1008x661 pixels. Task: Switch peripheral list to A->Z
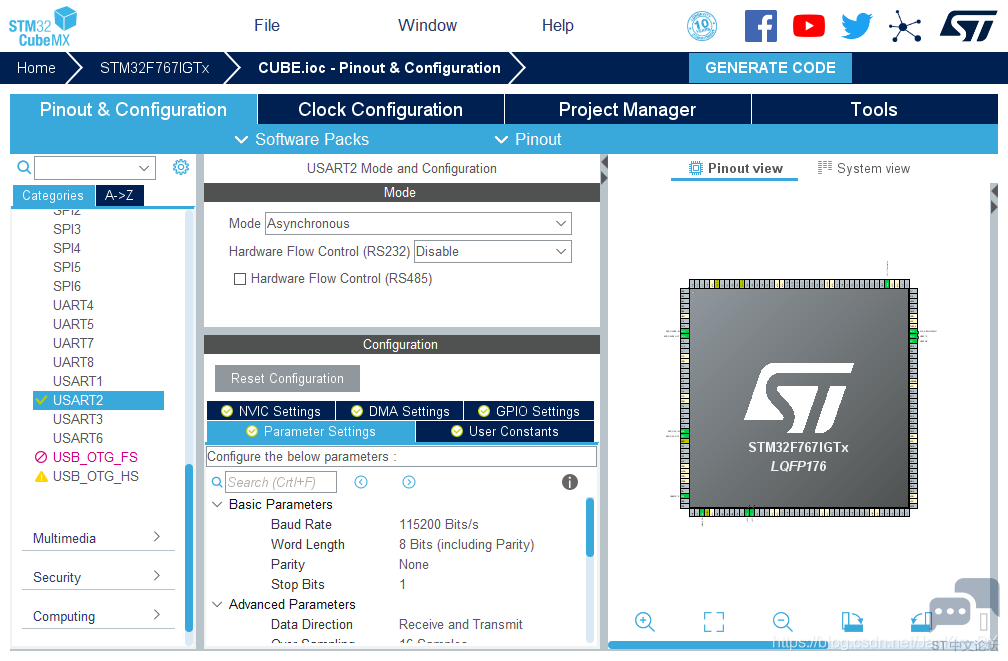[120, 195]
